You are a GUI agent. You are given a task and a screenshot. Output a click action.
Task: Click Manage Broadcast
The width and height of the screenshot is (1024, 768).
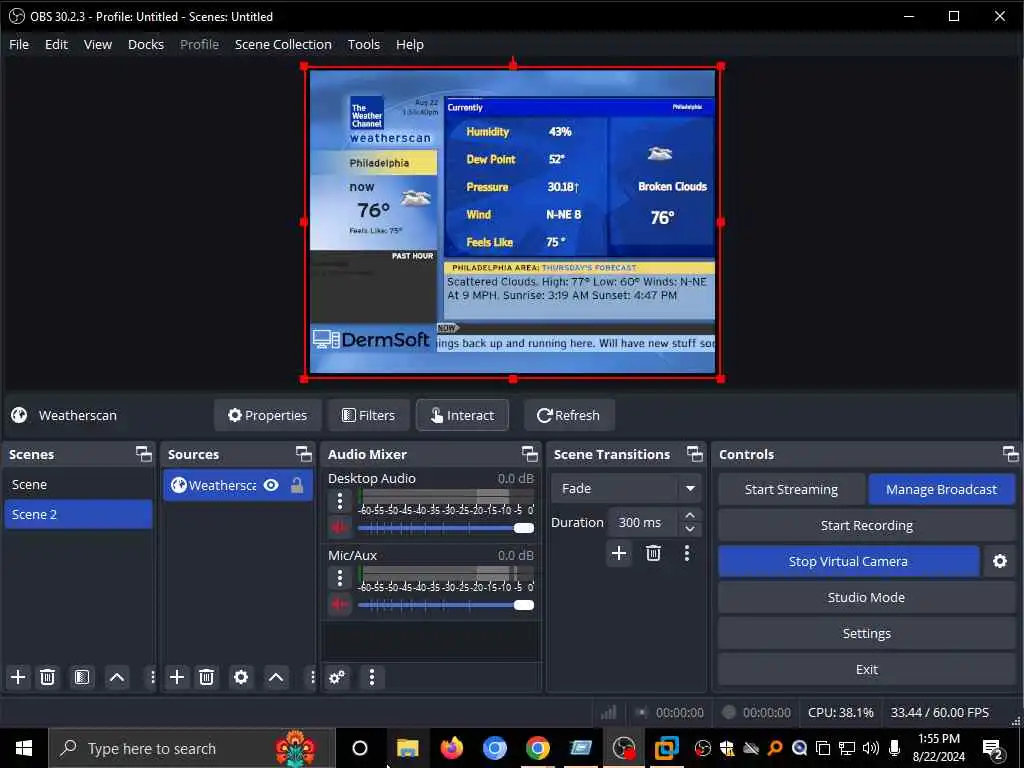[942, 490]
